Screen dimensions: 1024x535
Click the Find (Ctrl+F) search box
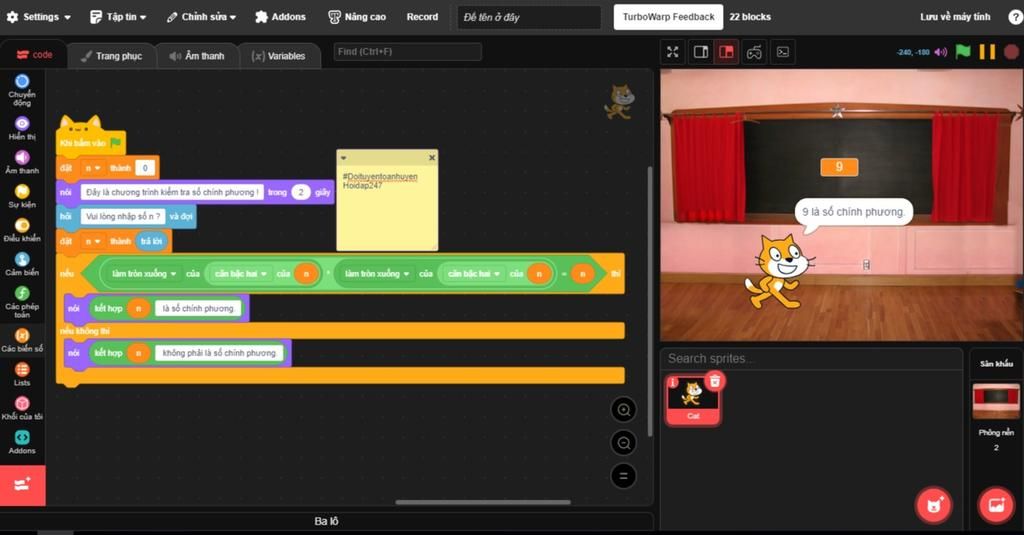click(408, 52)
